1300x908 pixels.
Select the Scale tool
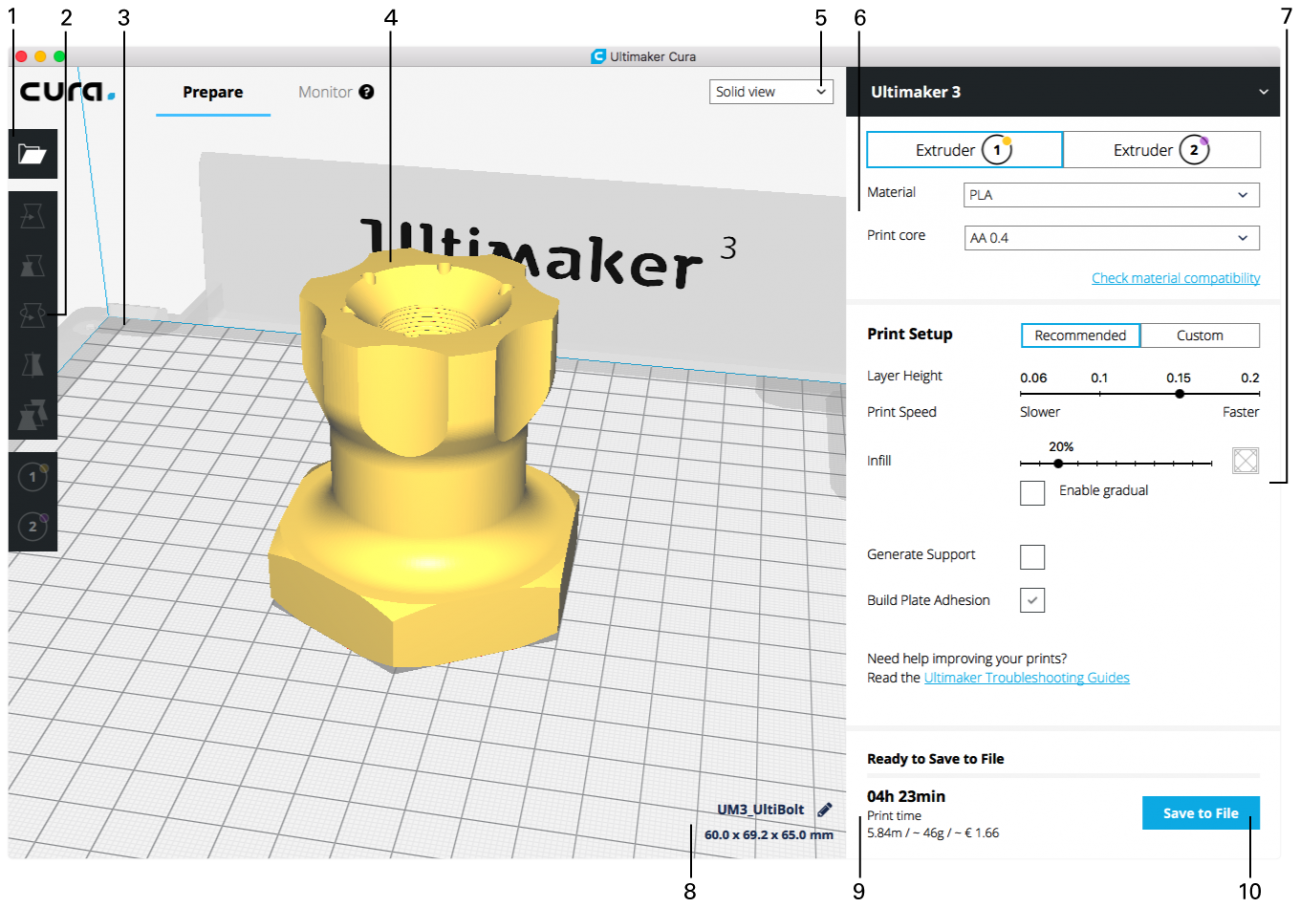point(32,265)
